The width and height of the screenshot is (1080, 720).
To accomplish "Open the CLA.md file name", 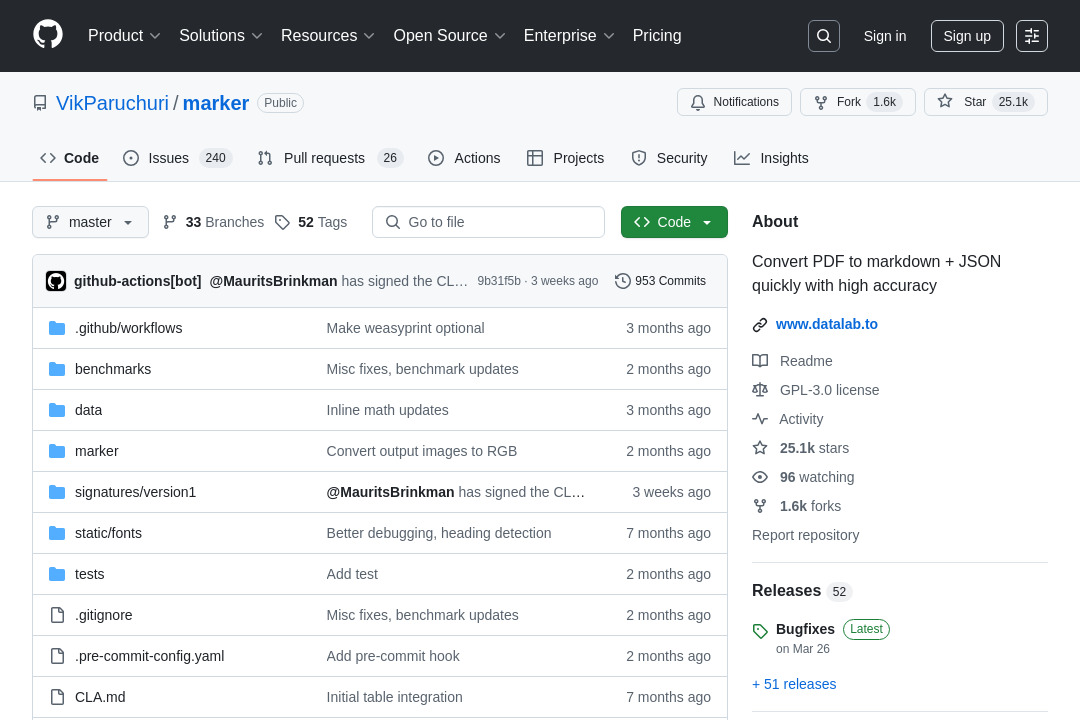I will tap(100, 697).
